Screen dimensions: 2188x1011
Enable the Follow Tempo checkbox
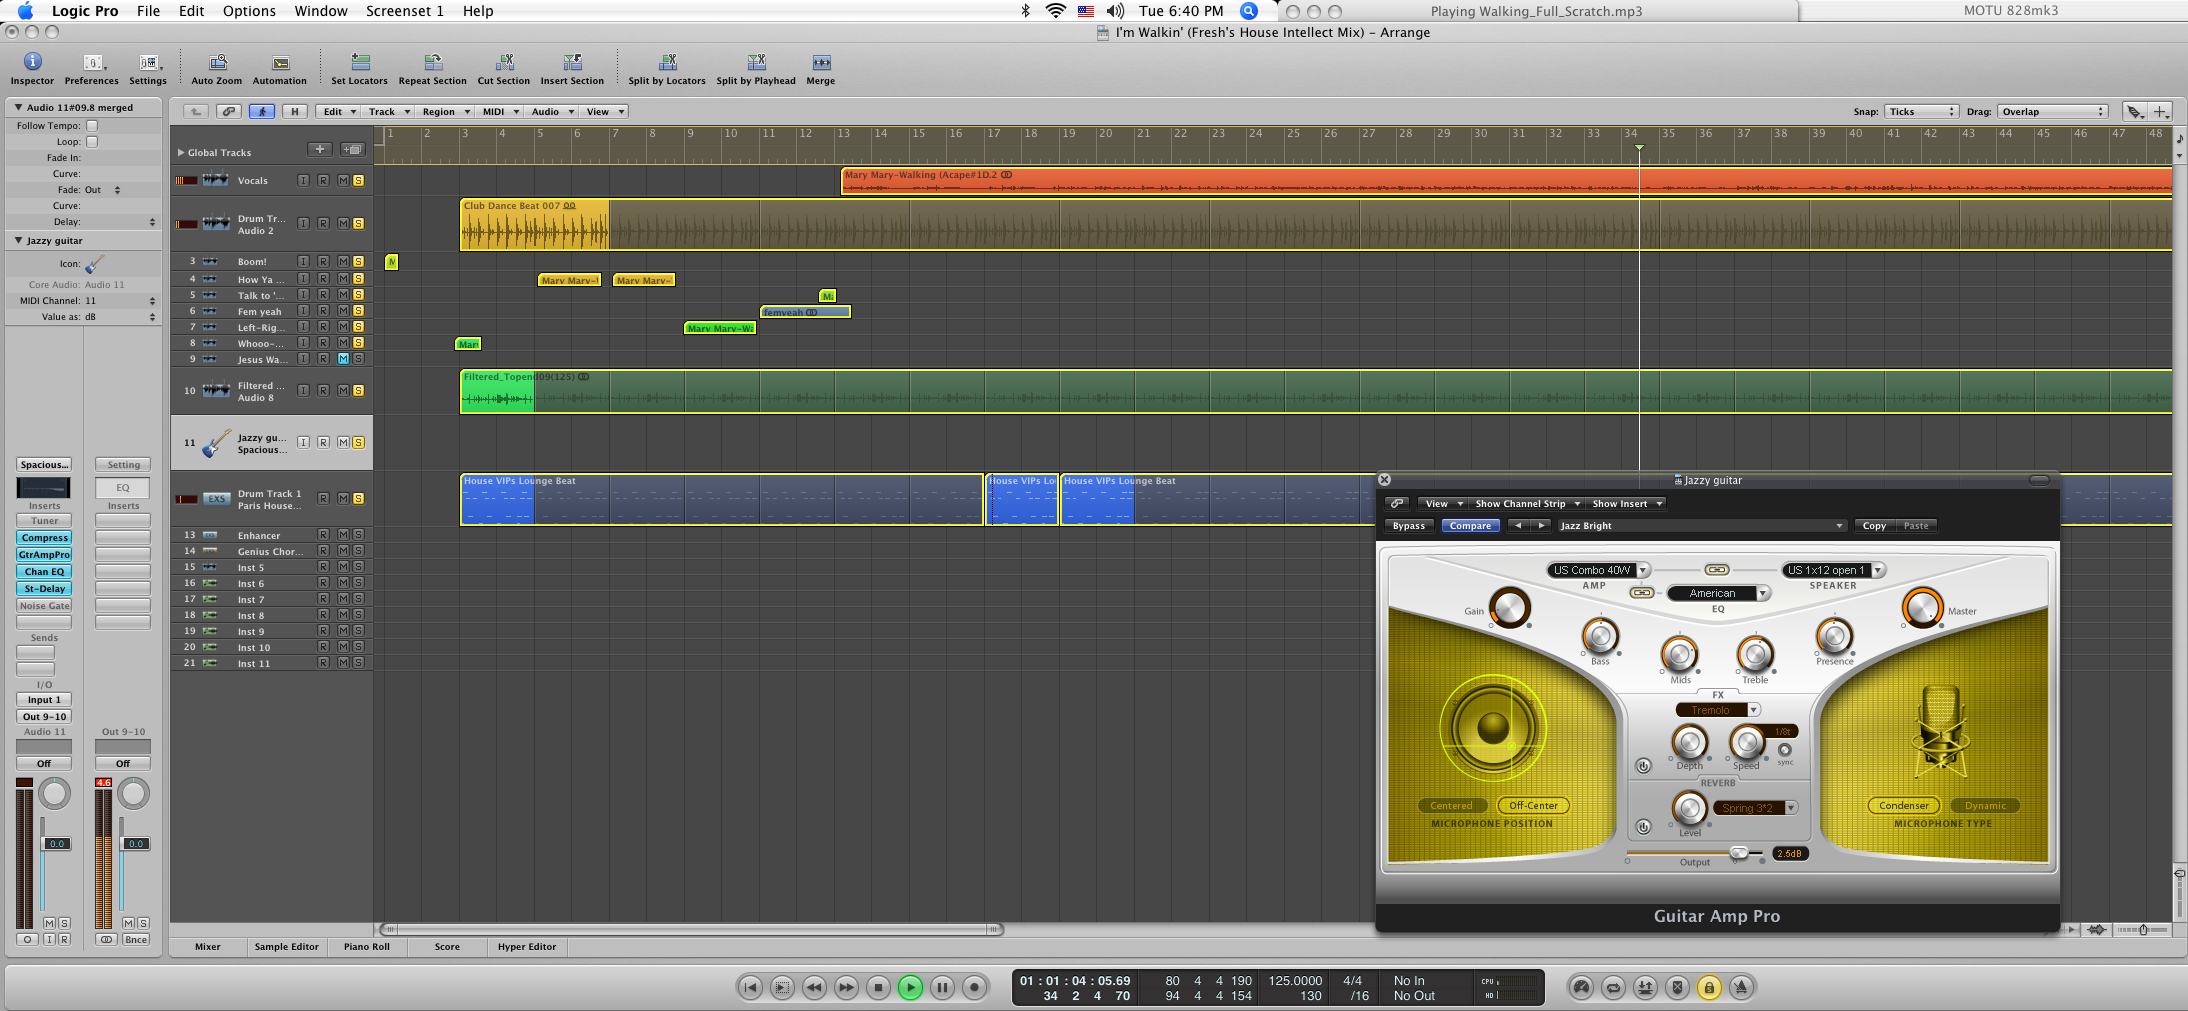click(92, 126)
